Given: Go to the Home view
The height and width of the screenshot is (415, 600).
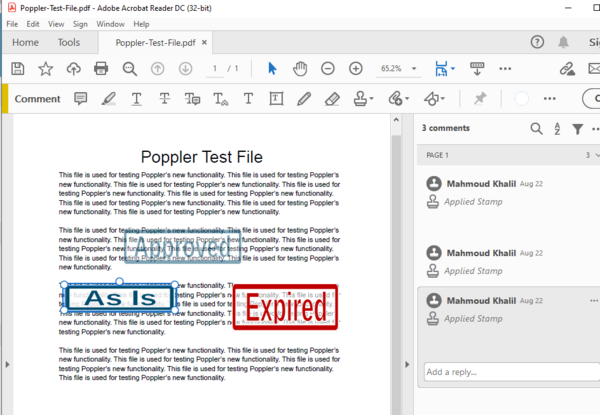Looking at the screenshot, I should coord(25,42).
